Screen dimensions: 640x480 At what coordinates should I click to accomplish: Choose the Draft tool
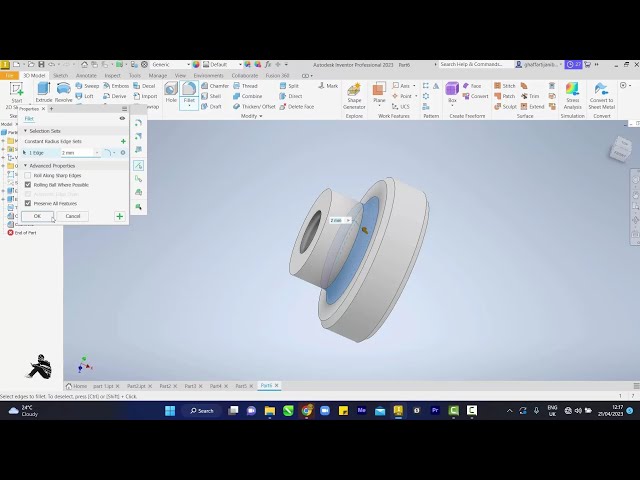point(211,106)
